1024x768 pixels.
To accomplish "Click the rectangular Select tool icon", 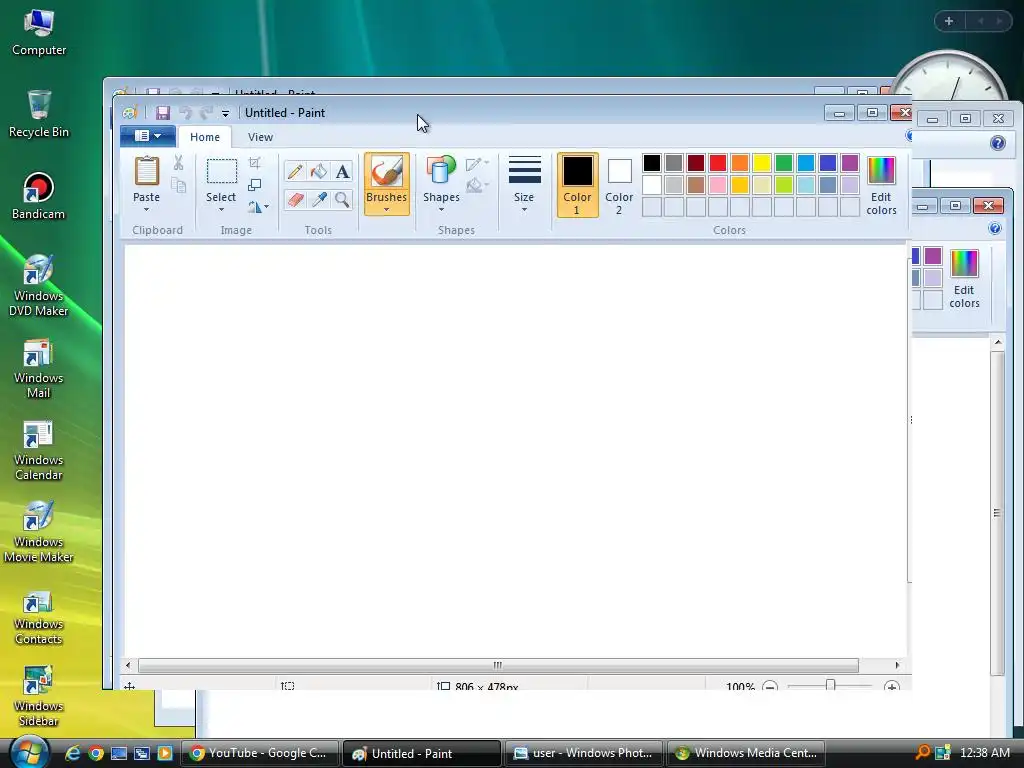I will pyautogui.click(x=221, y=171).
